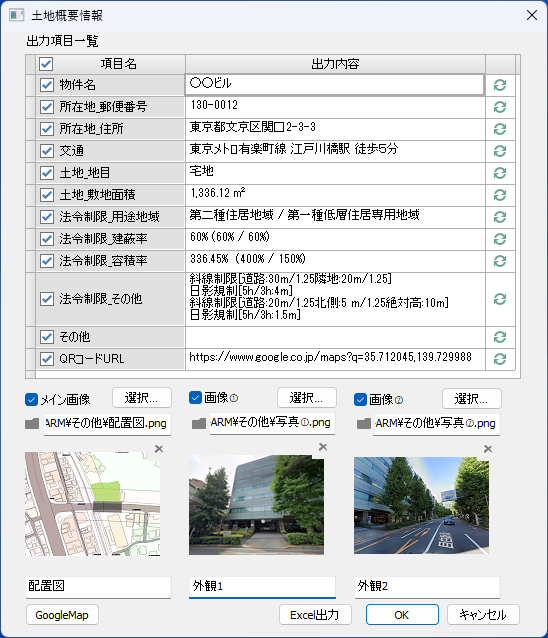Screen dimensions: 548x638
Task: Click the 配置図.png file path field
Action: pyautogui.click(x=107, y=424)
